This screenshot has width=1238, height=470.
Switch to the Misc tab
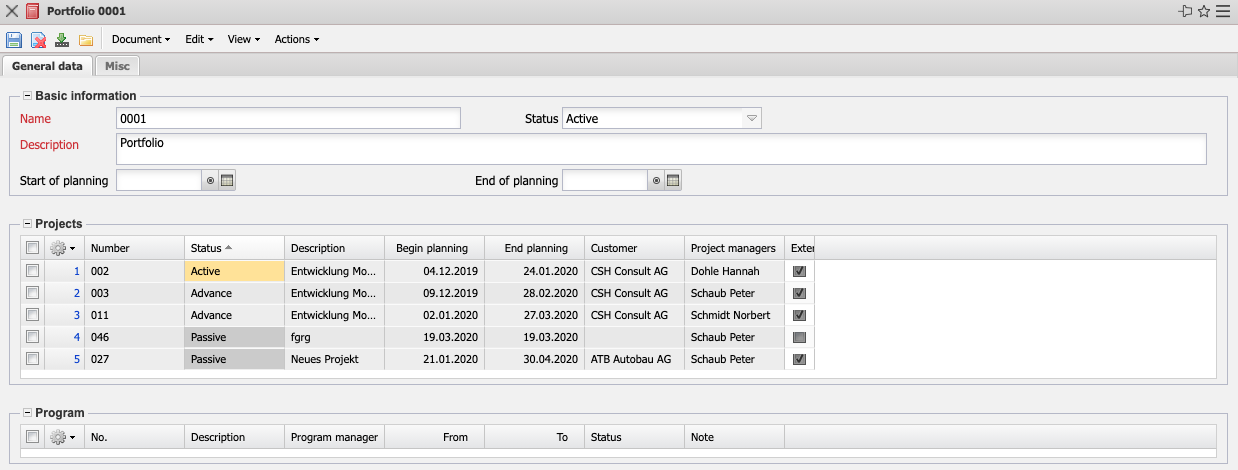pyautogui.click(x=117, y=66)
